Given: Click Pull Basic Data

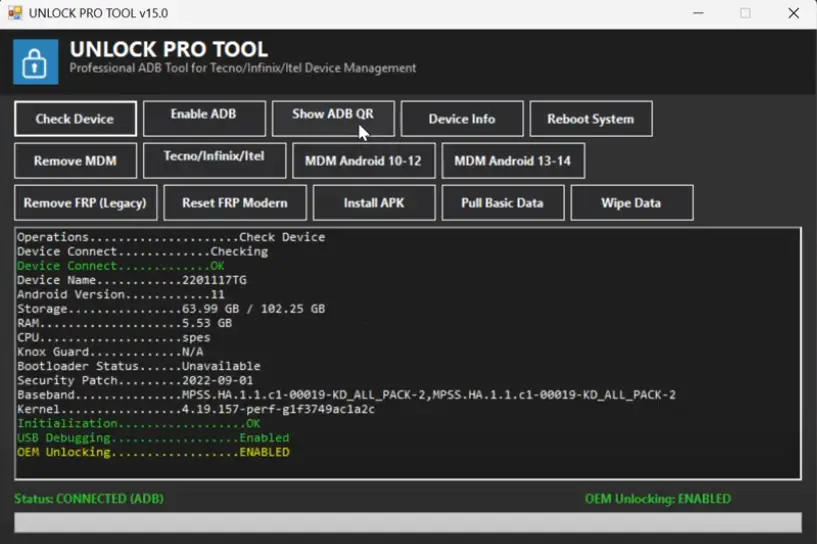Looking at the screenshot, I should (x=503, y=203).
